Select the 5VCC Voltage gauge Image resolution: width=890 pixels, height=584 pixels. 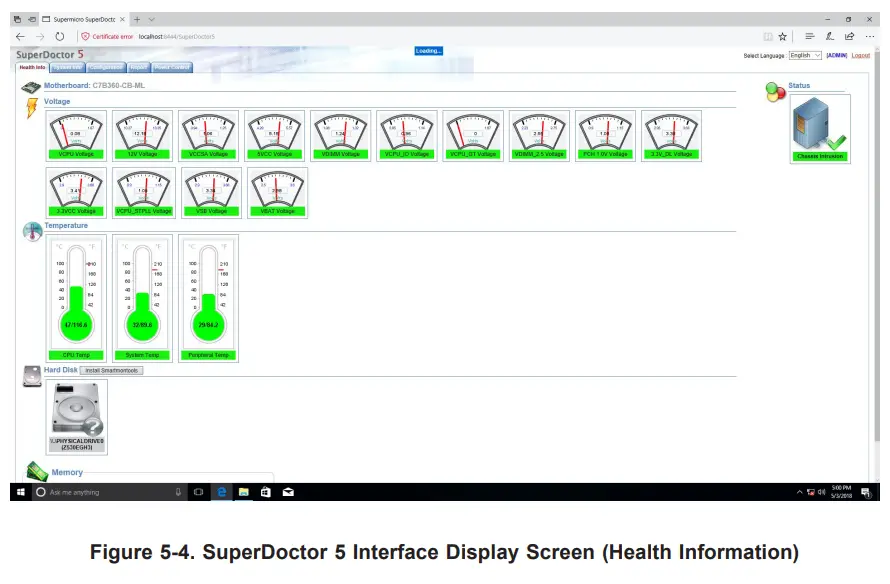pyautogui.click(x=275, y=136)
